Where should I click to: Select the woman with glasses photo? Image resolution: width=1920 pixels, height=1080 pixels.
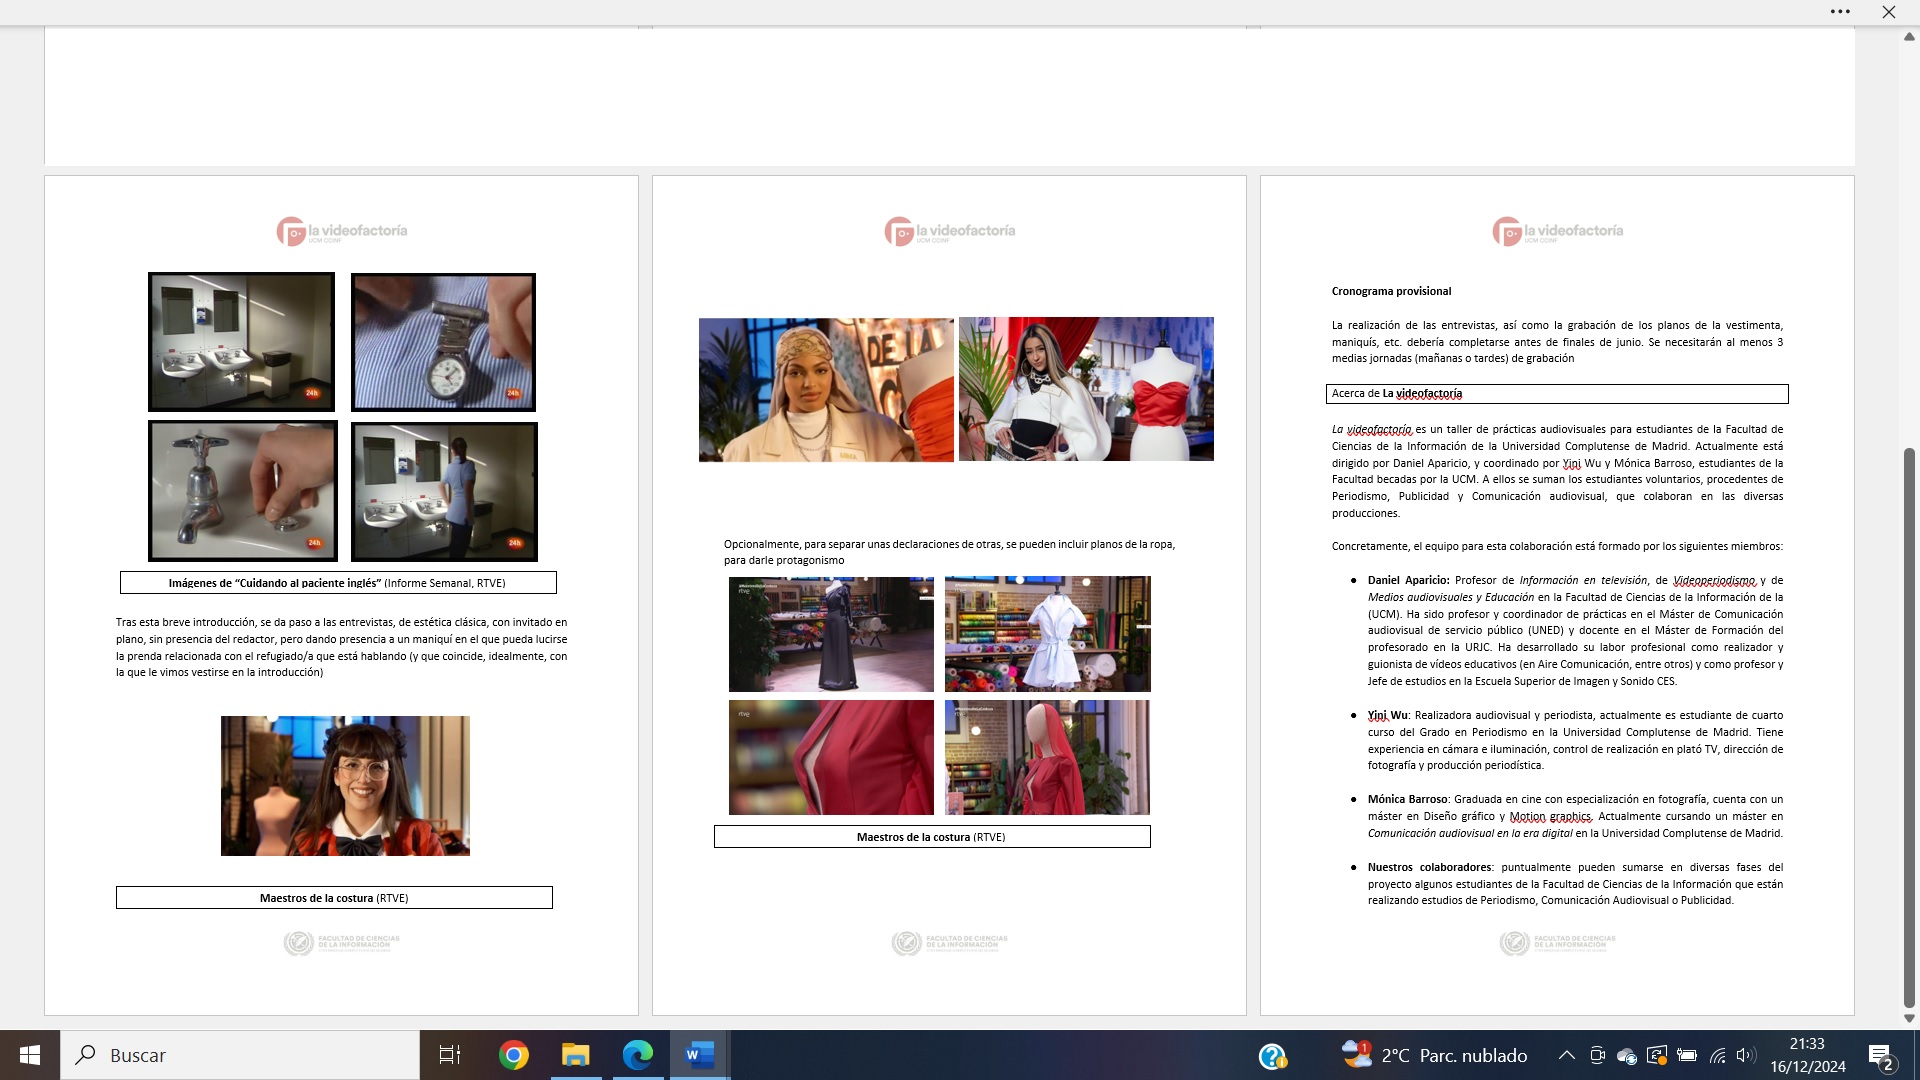tap(345, 786)
